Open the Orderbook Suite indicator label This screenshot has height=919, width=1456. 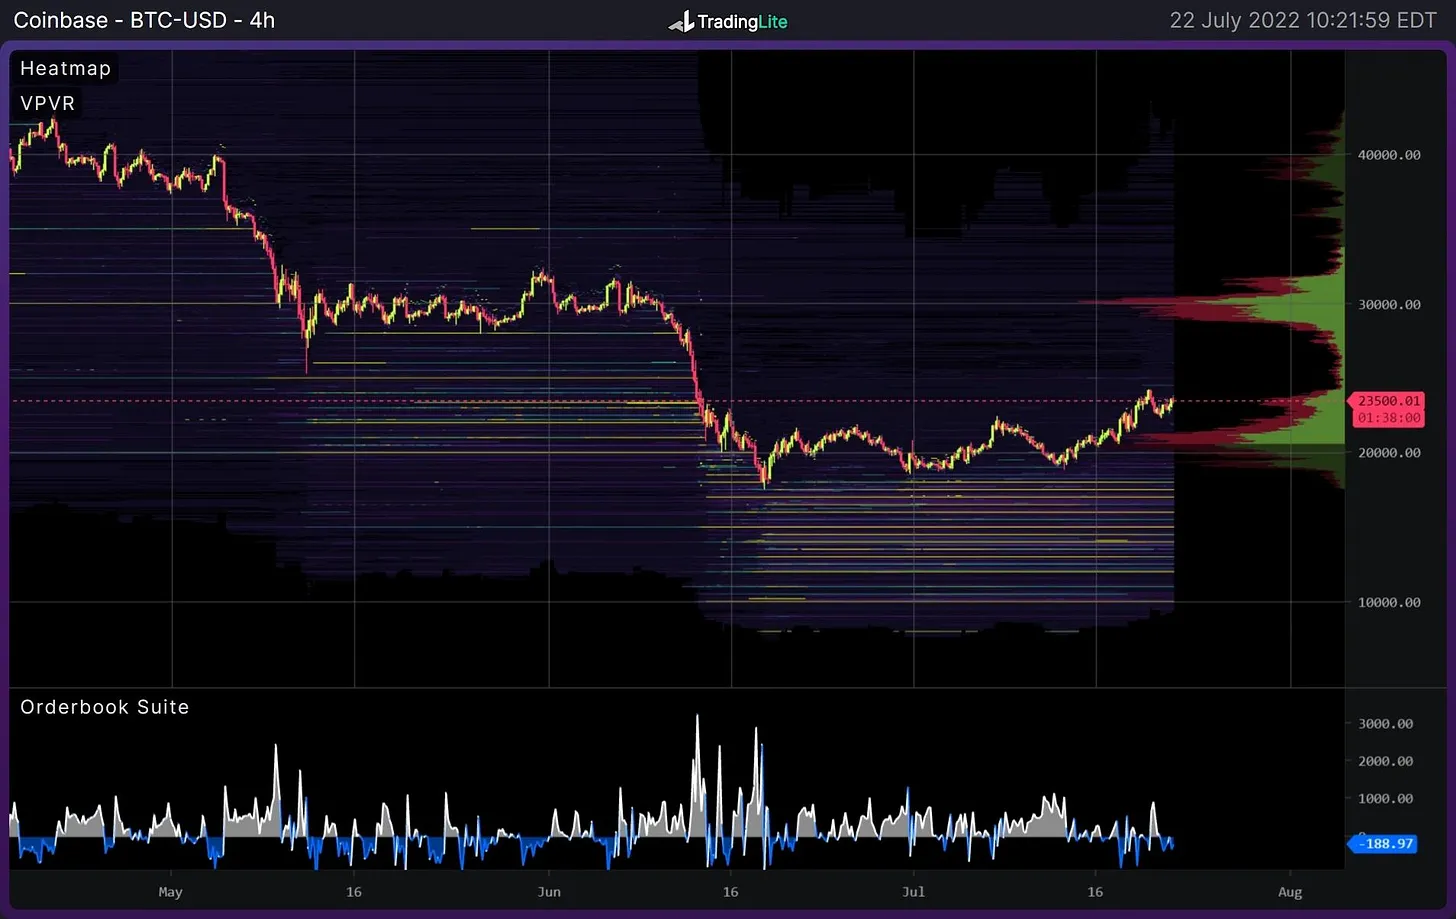pos(104,707)
